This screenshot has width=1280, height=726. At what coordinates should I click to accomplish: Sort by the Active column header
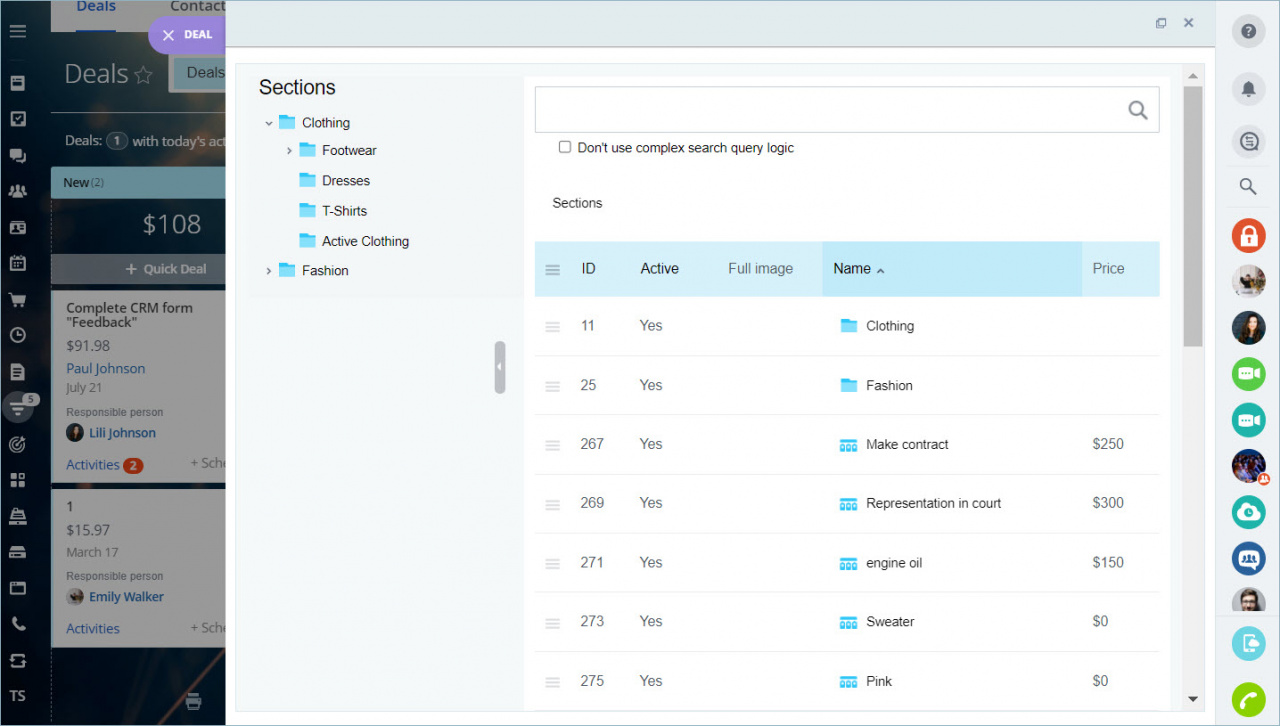[659, 269]
